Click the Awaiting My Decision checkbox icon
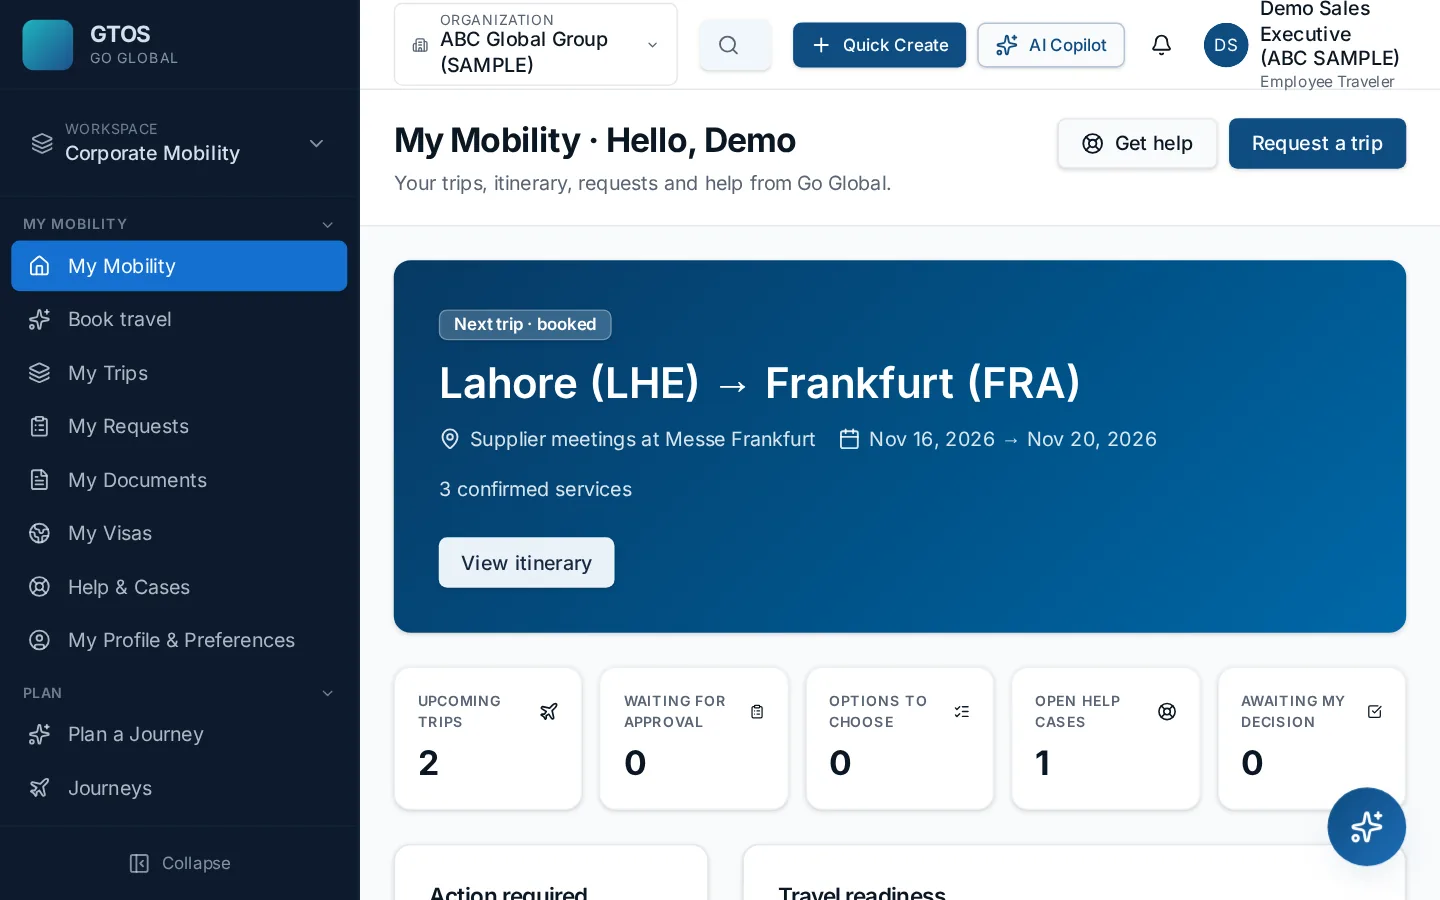Screen dimensions: 1440x900 pos(1374,711)
